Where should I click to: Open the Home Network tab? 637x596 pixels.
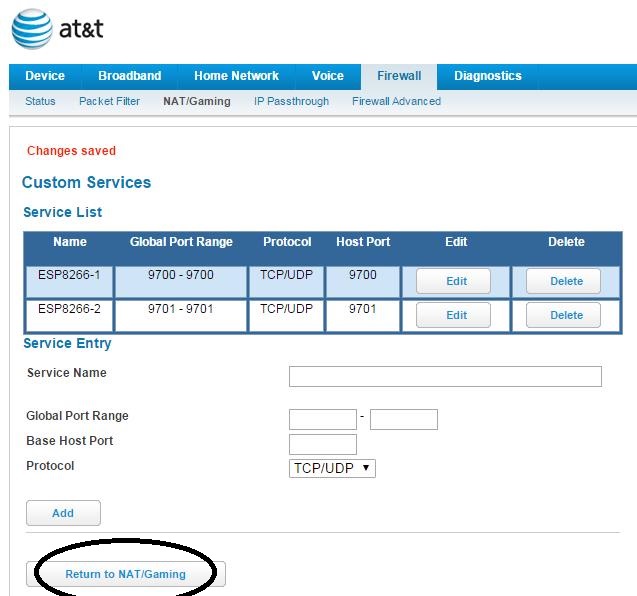236,76
